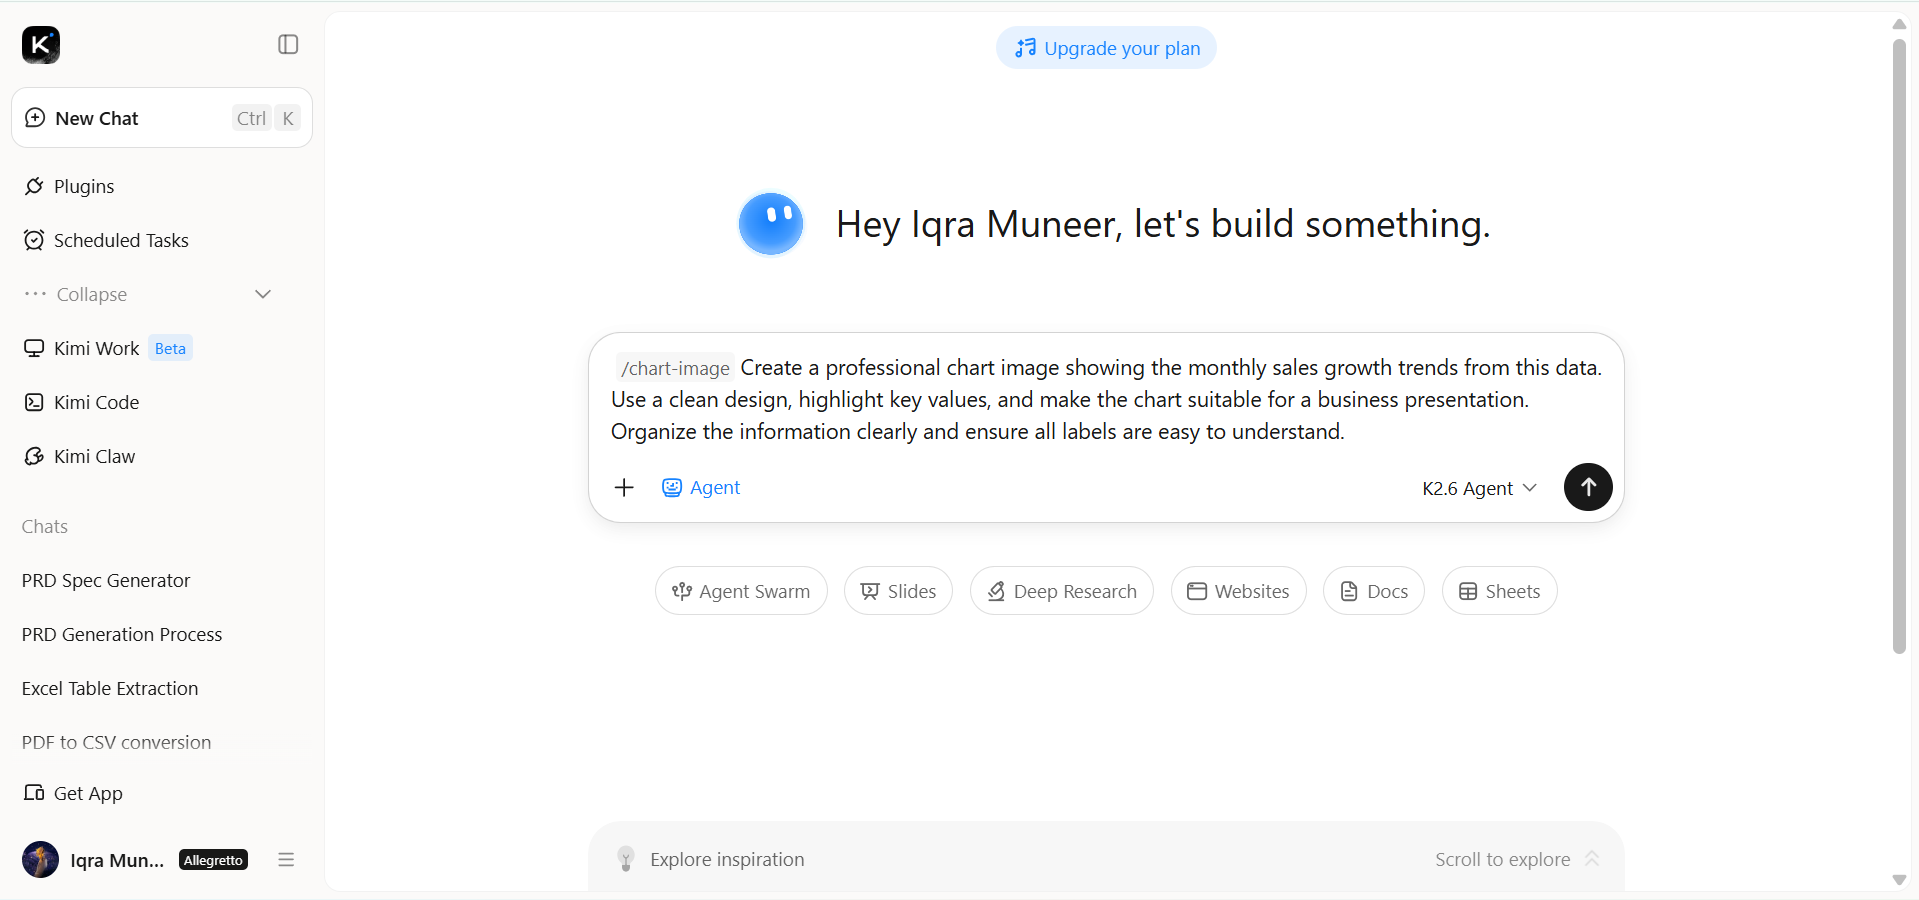Open Kimi Work Beta
The image size is (1919, 900).
coord(108,348)
